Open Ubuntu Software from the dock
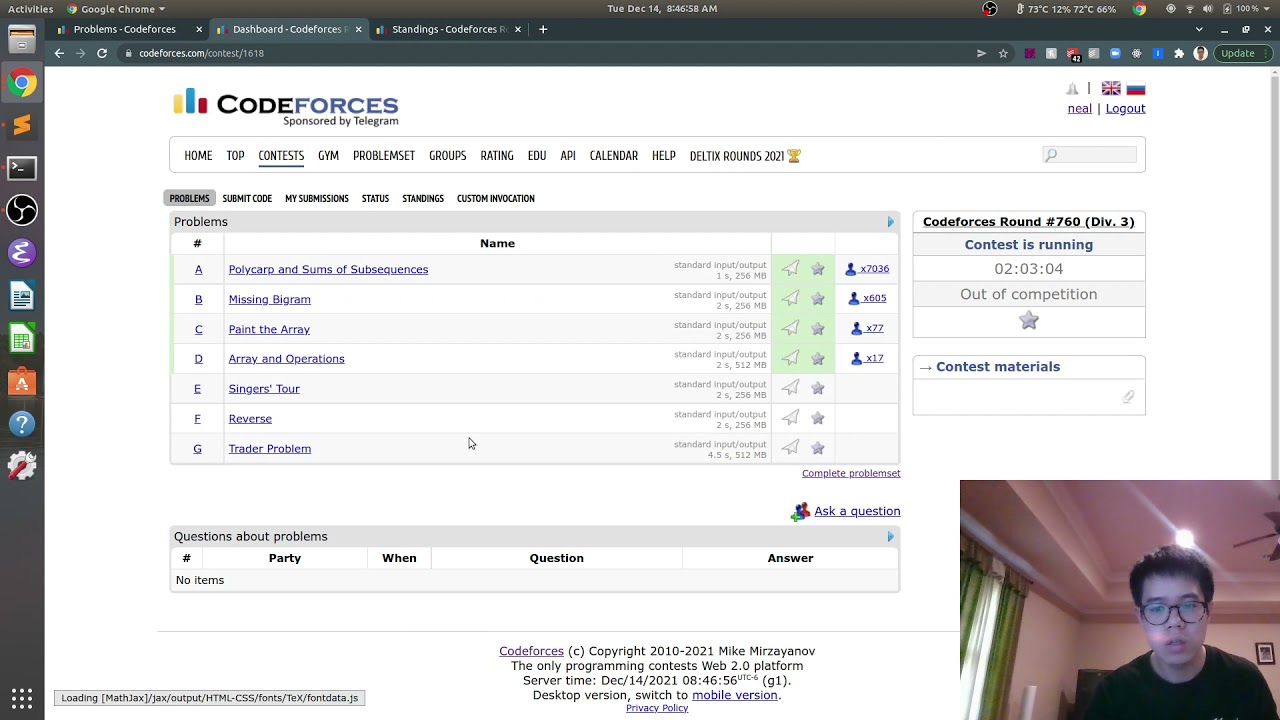The height and width of the screenshot is (720, 1280). (21, 382)
